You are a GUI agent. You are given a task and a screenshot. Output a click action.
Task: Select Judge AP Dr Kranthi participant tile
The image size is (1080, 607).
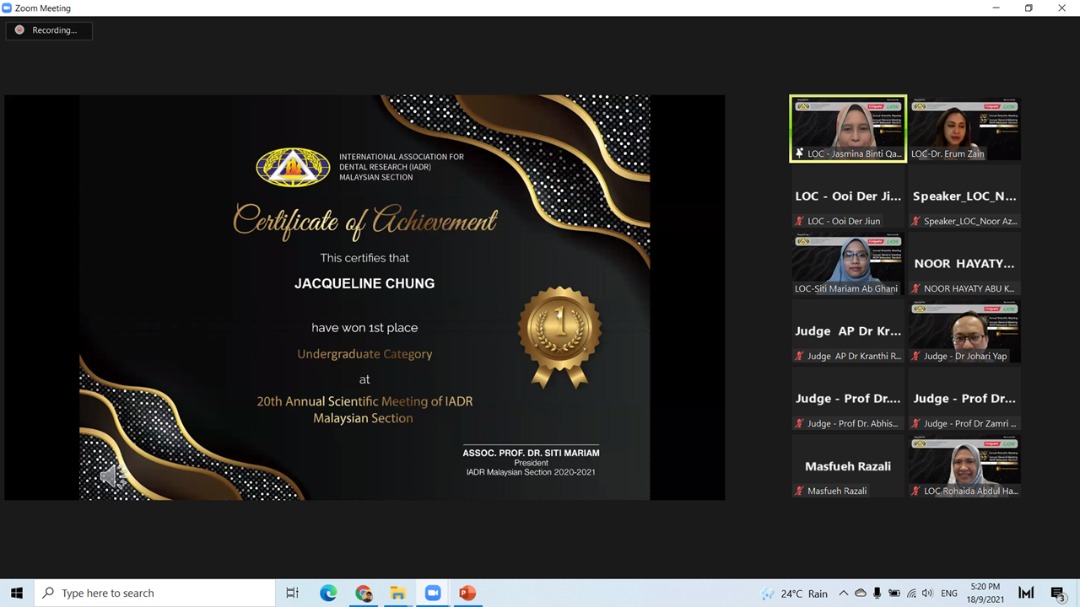click(x=848, y=331)
